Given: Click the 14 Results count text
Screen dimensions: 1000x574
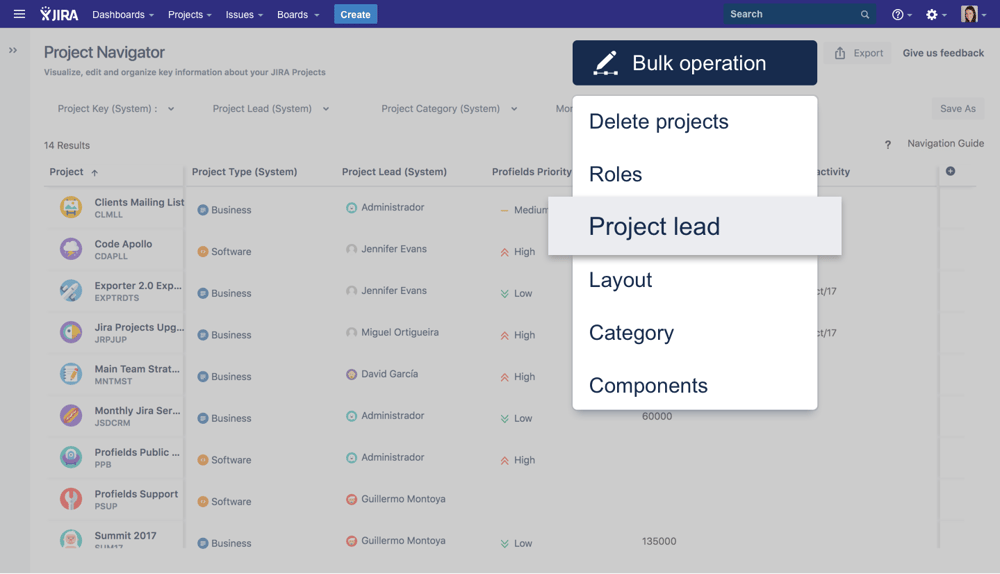Looking at the screenshot, I should pyautogui.click(x=67, y=145).
